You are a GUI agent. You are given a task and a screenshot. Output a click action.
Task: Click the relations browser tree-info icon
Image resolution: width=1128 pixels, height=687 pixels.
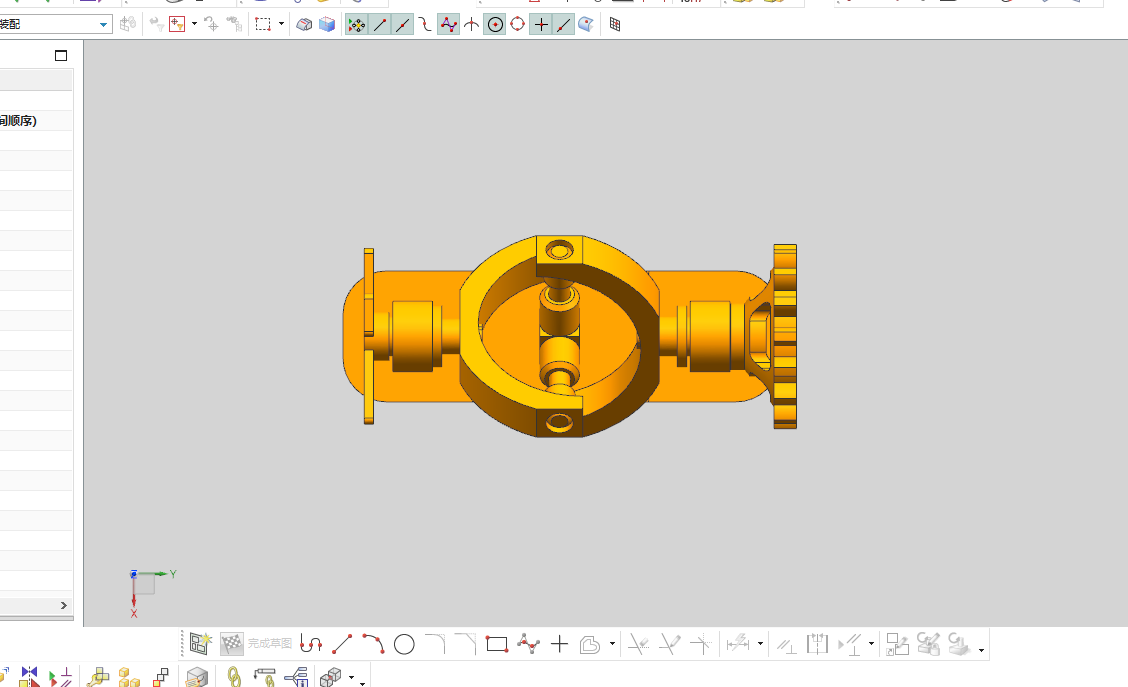[x=296, y=677]
